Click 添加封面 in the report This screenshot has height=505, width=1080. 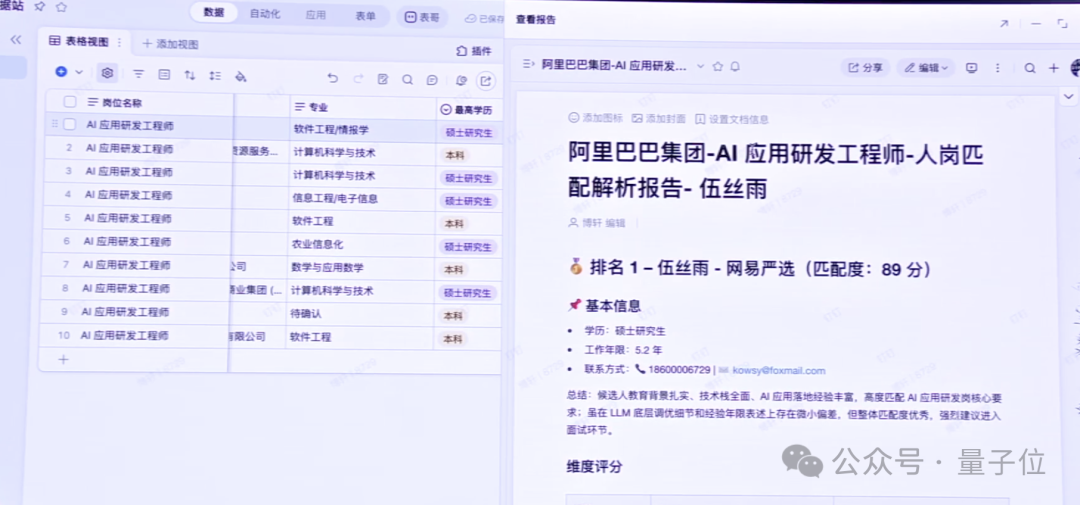point(658,118)
